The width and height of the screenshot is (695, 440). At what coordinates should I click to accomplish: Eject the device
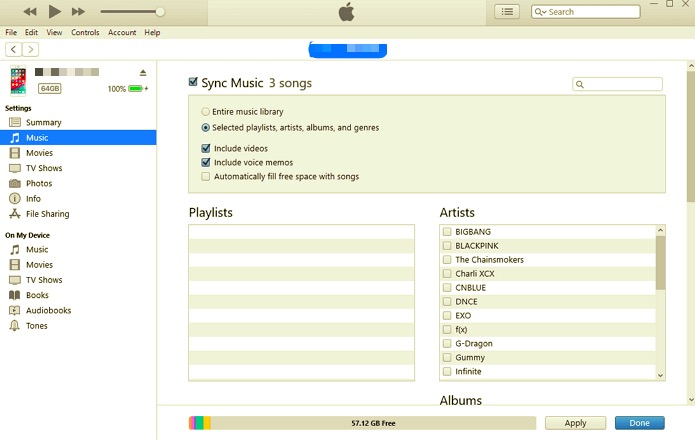click(x=143, y=73)
